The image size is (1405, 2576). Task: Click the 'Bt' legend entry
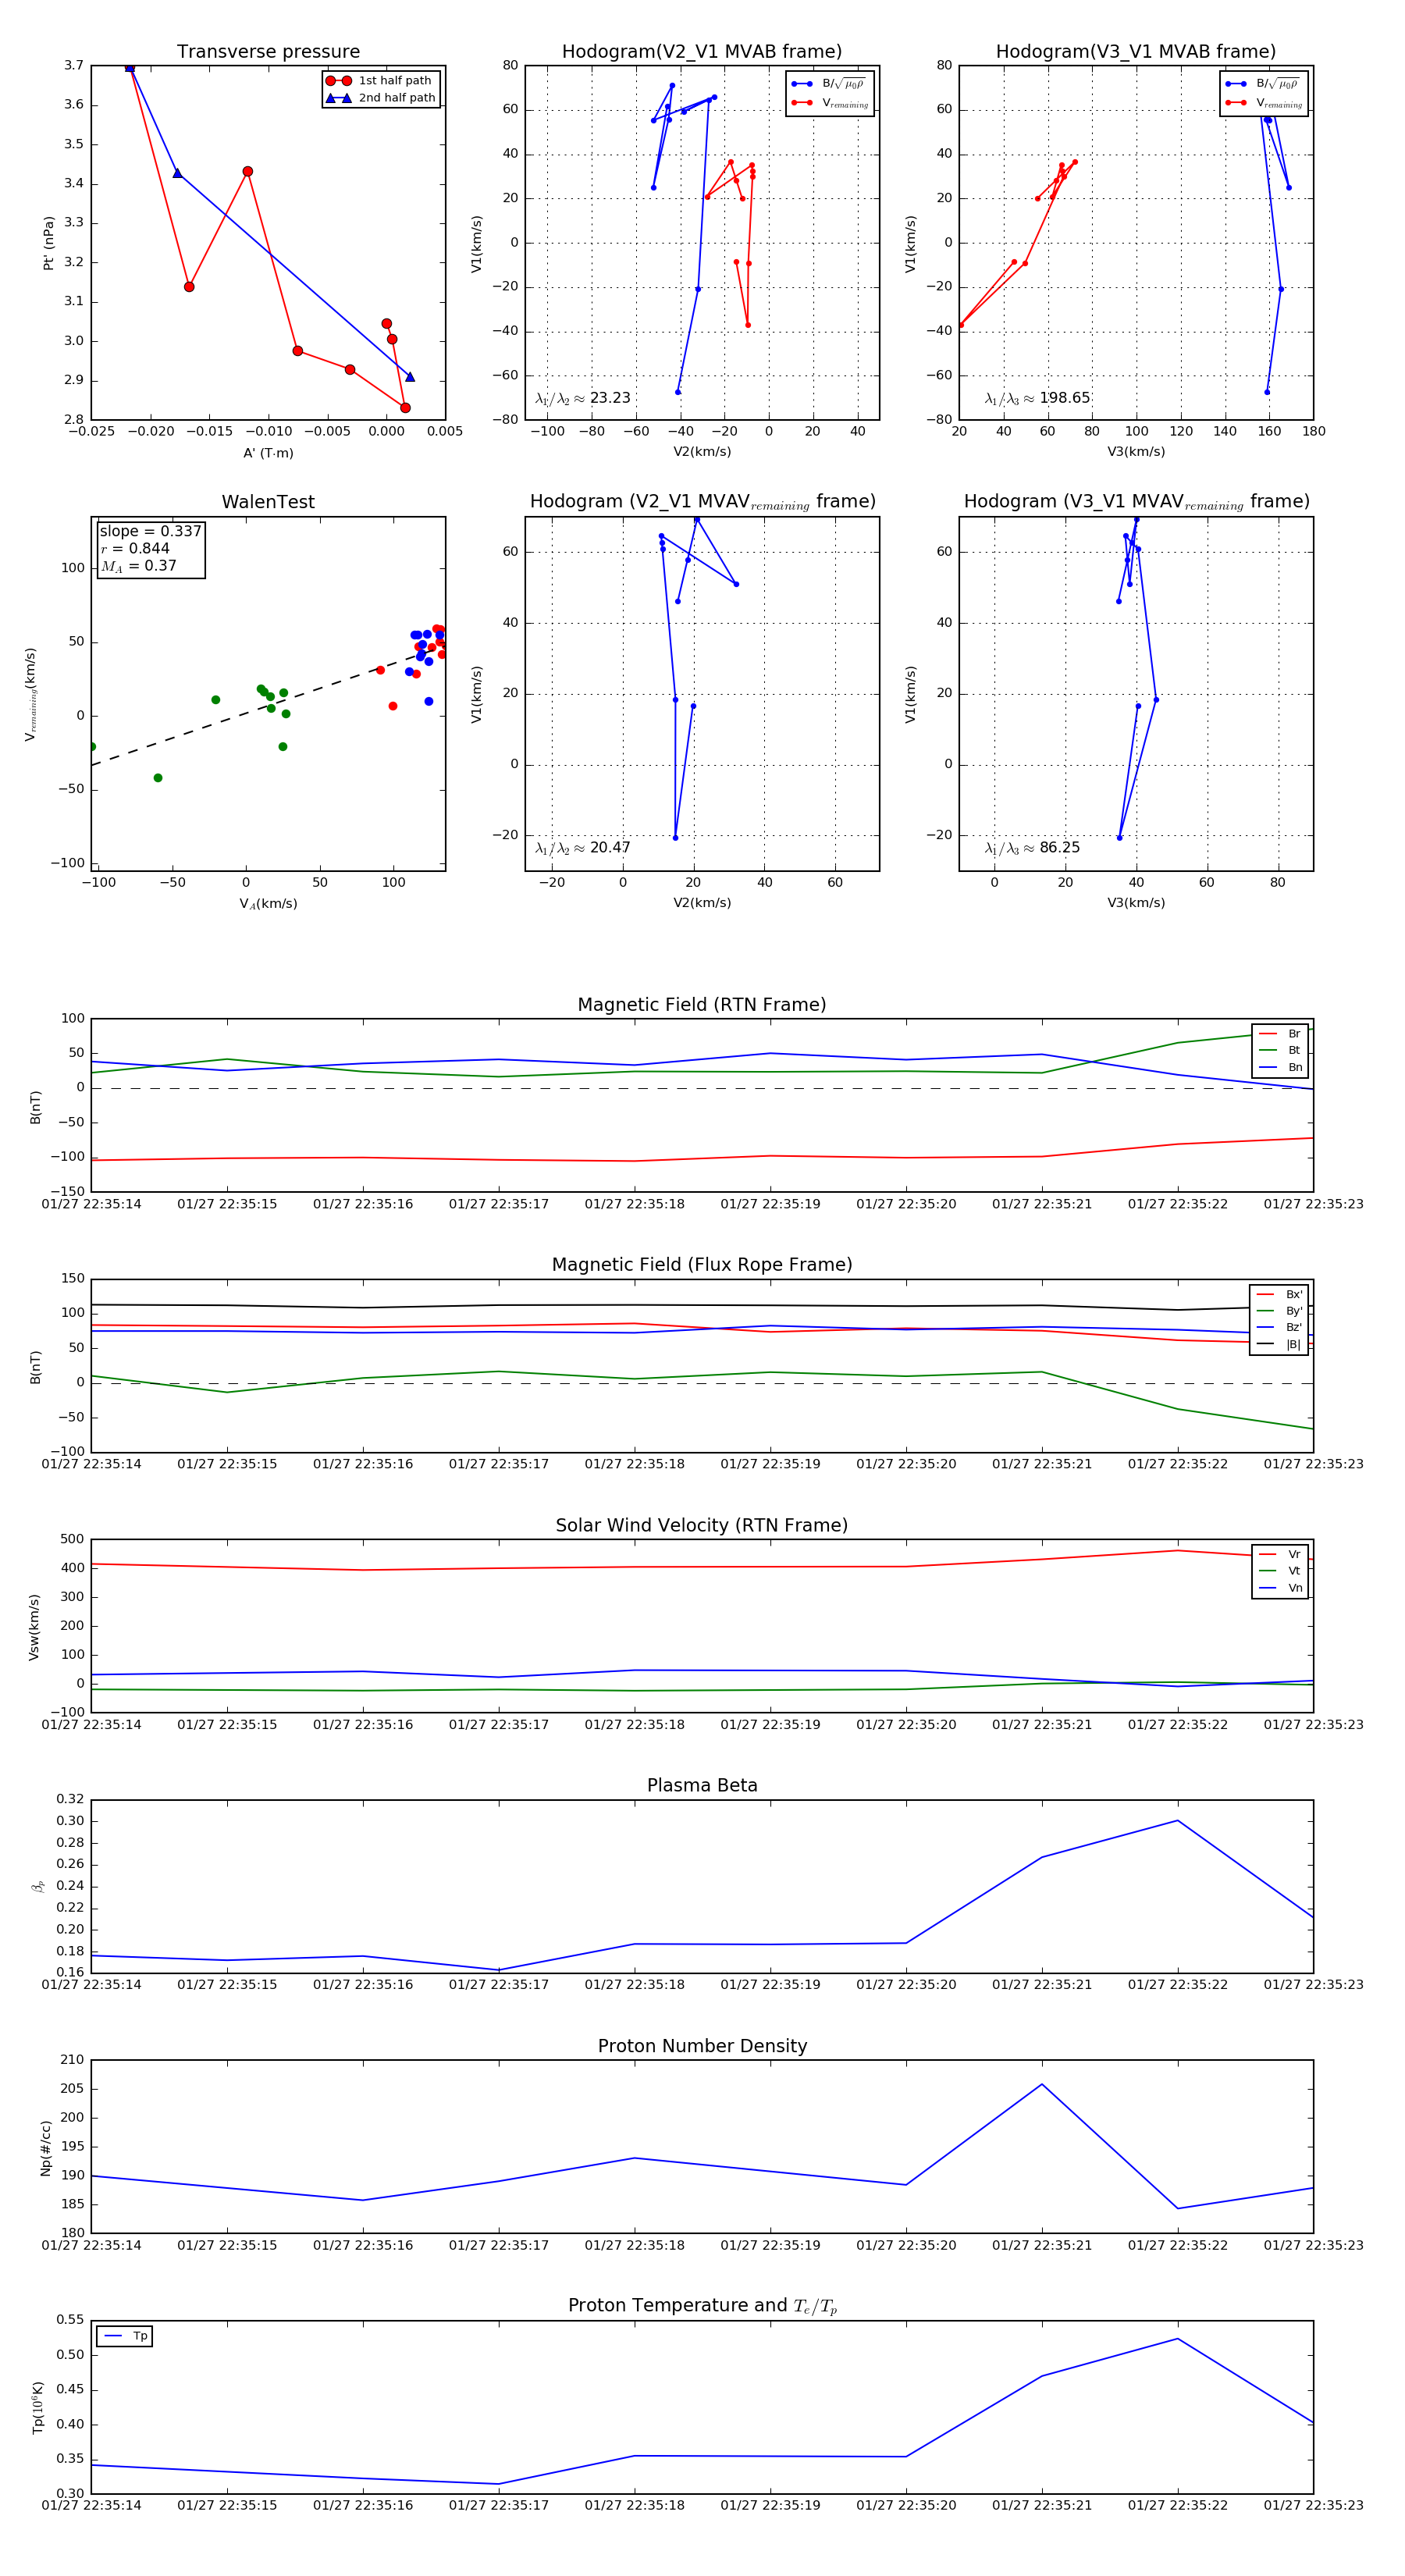(1280, 1050)
